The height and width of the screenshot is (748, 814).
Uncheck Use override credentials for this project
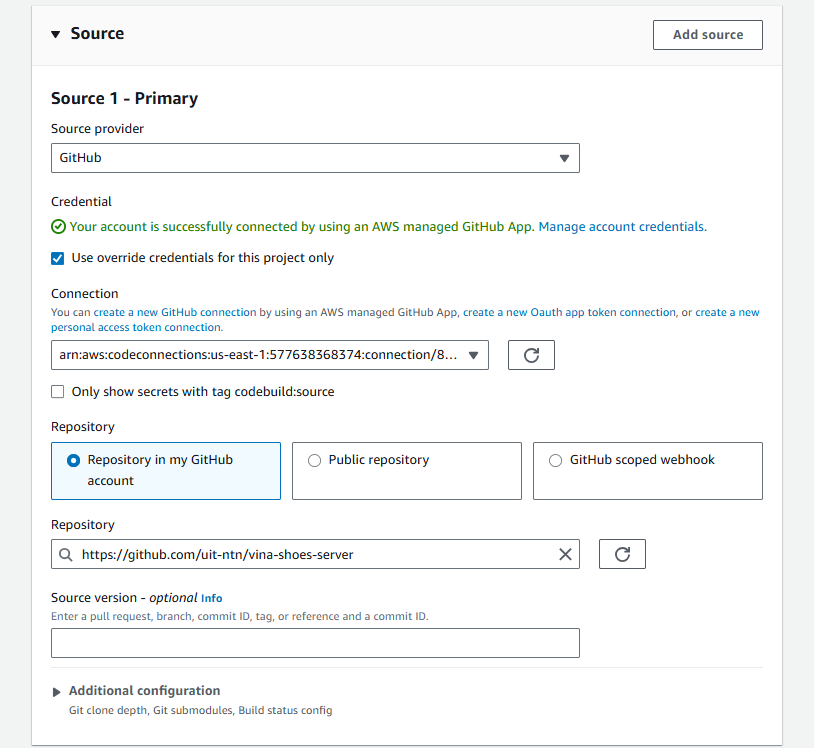[58, 258]
